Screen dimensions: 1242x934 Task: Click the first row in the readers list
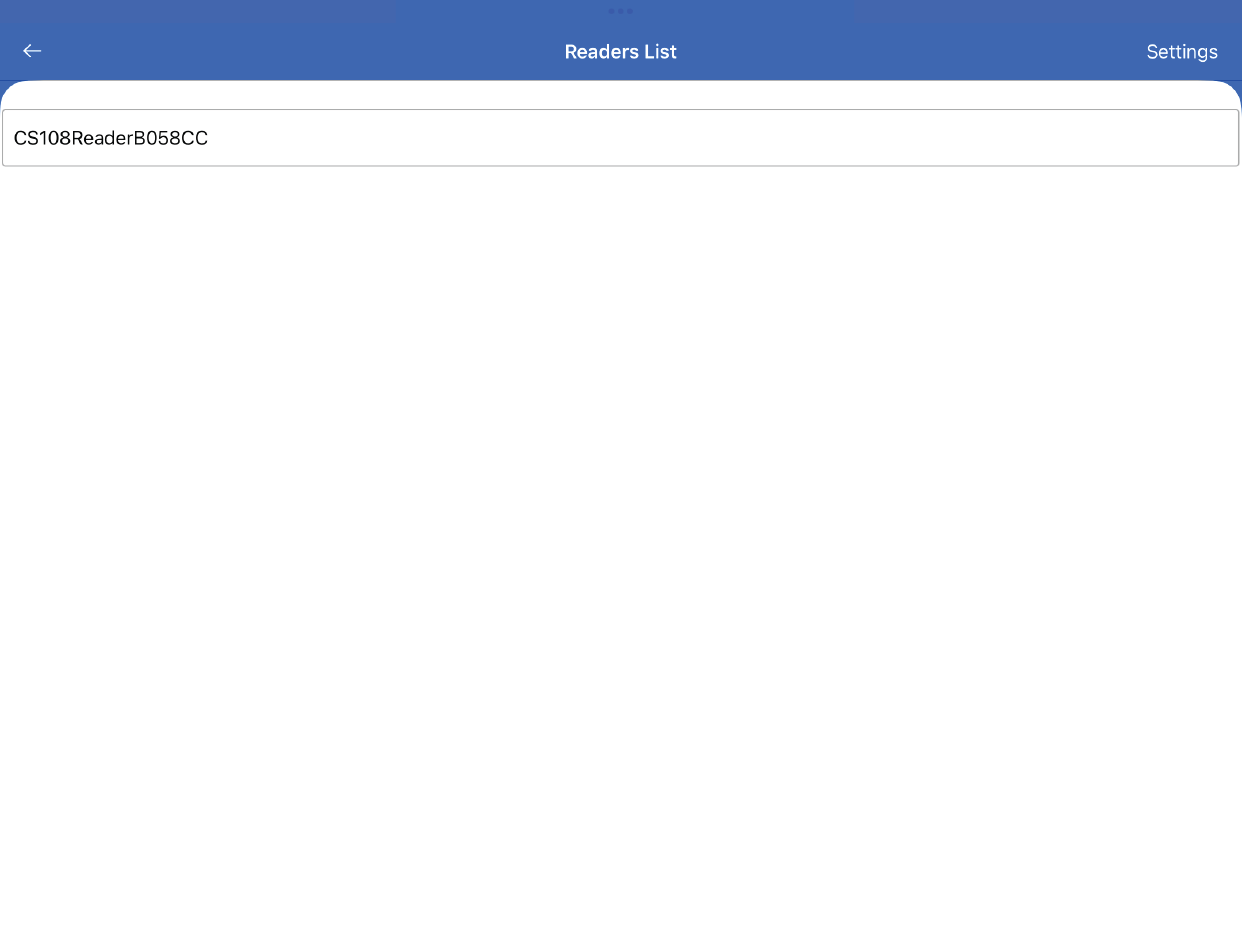pyautogui.click(x=620, y=138)
